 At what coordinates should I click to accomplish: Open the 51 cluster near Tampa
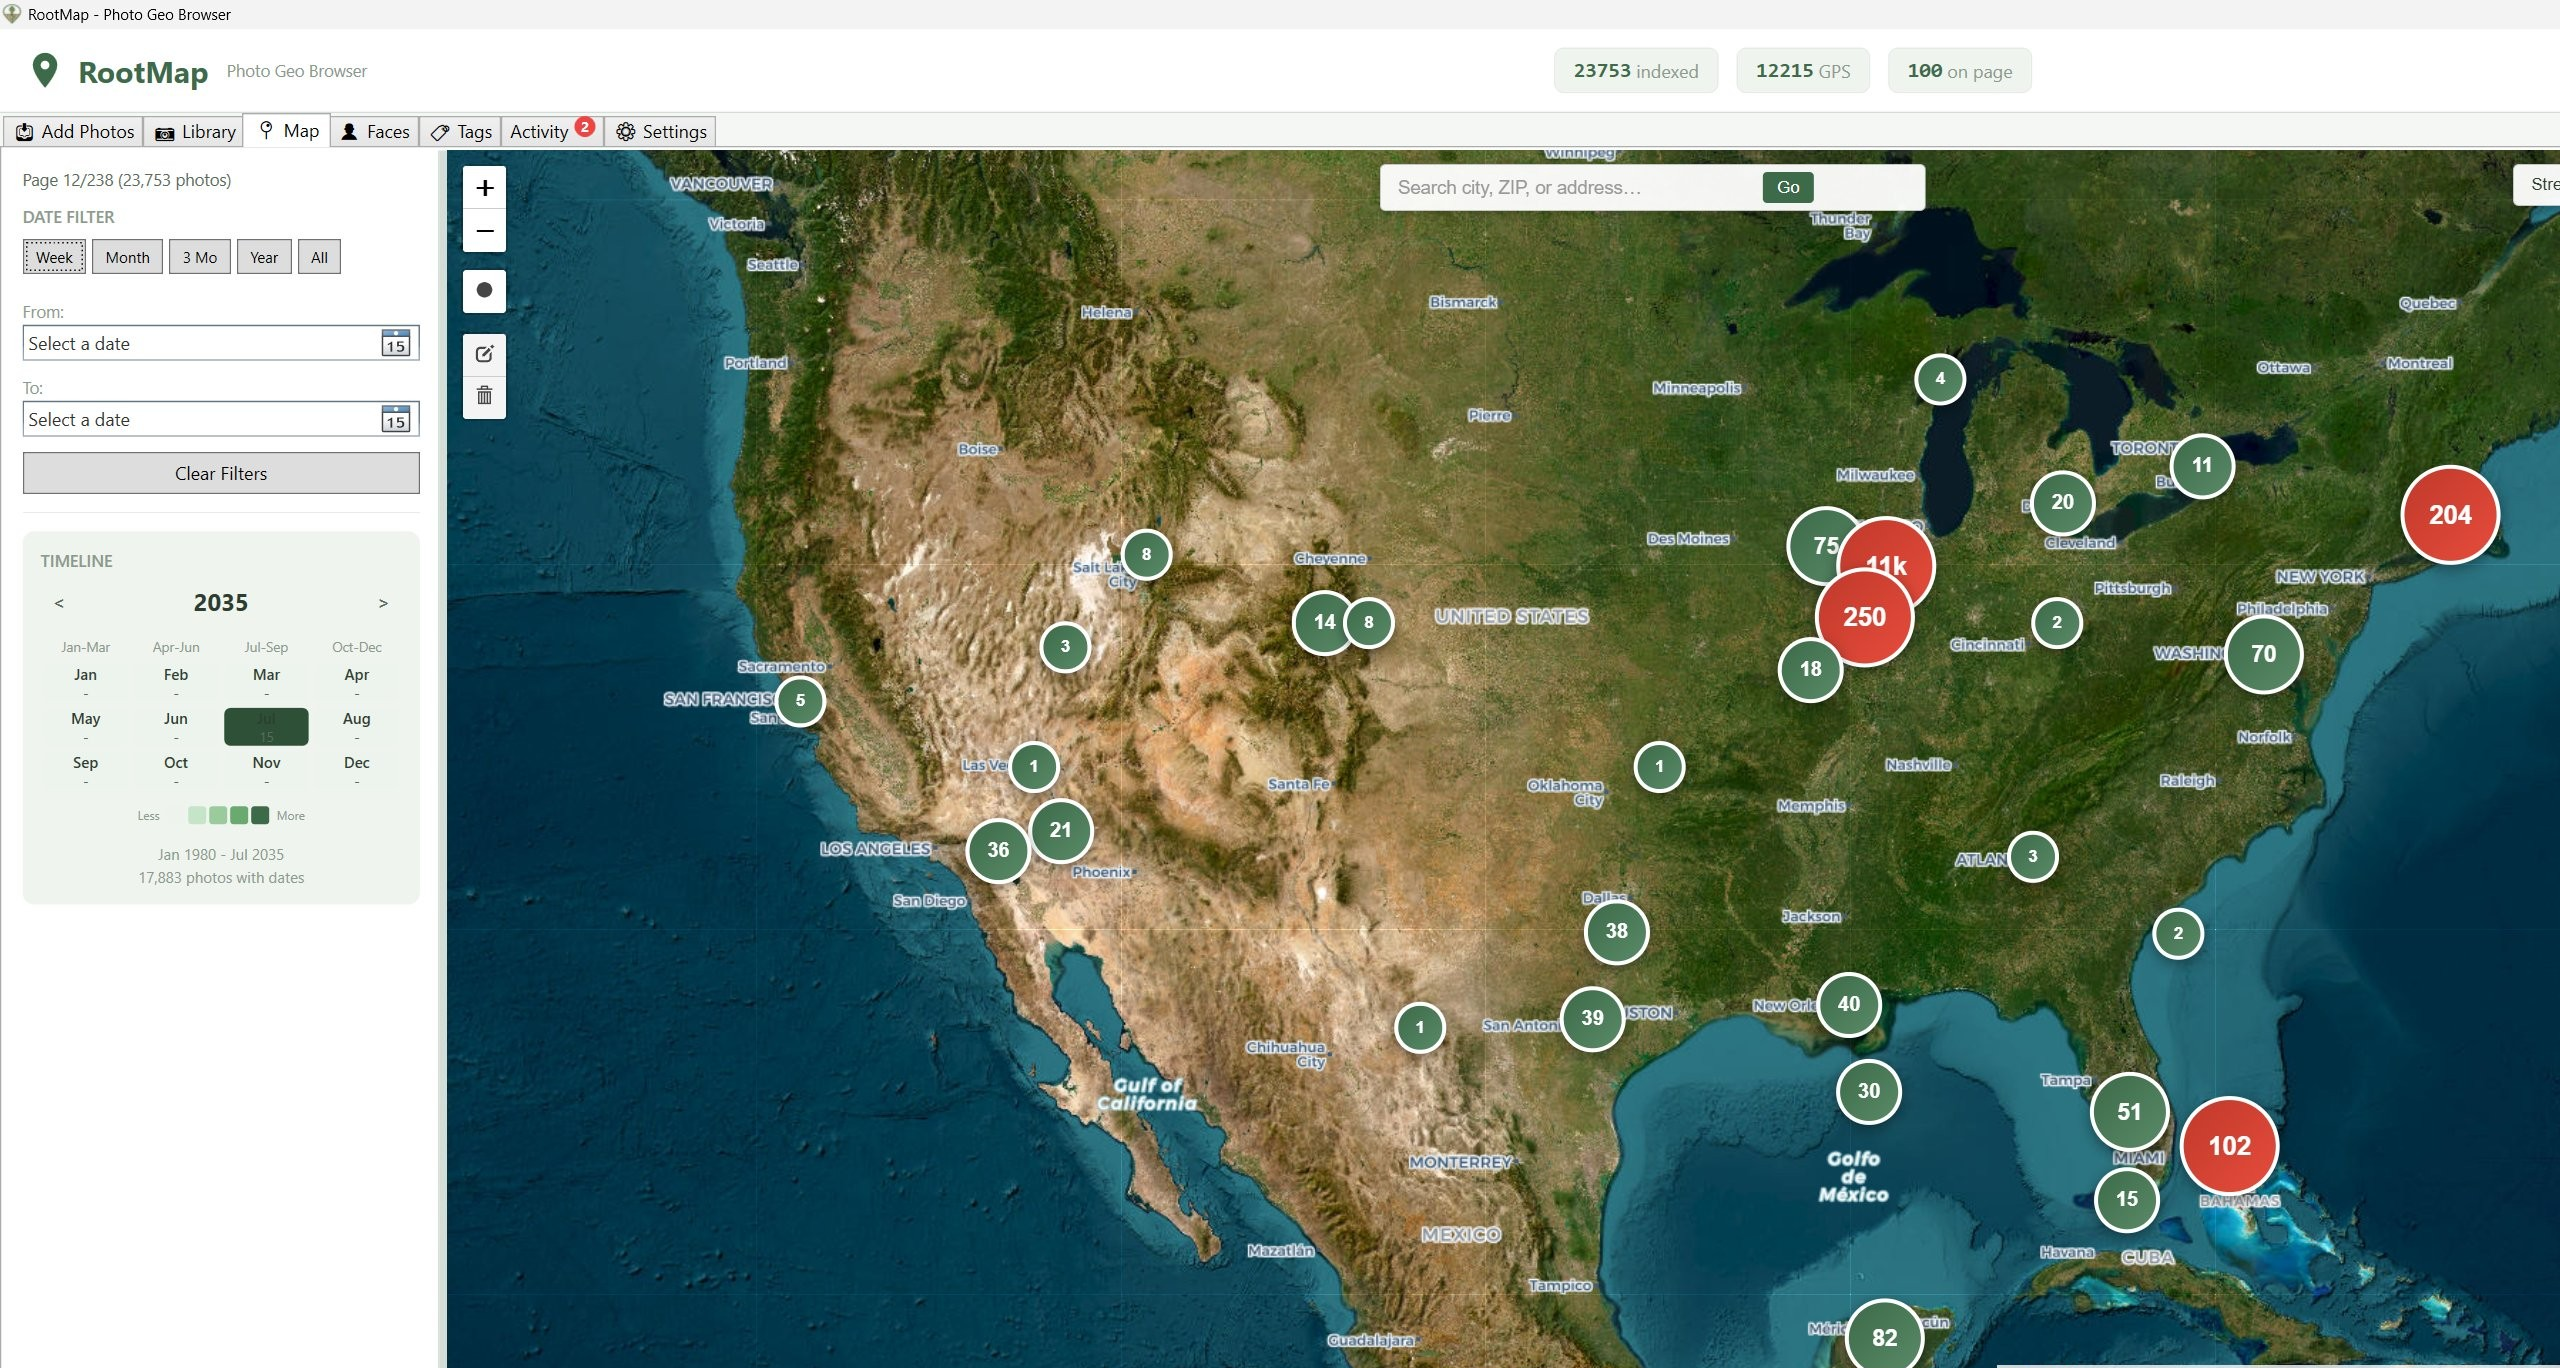(2130, 1112)
